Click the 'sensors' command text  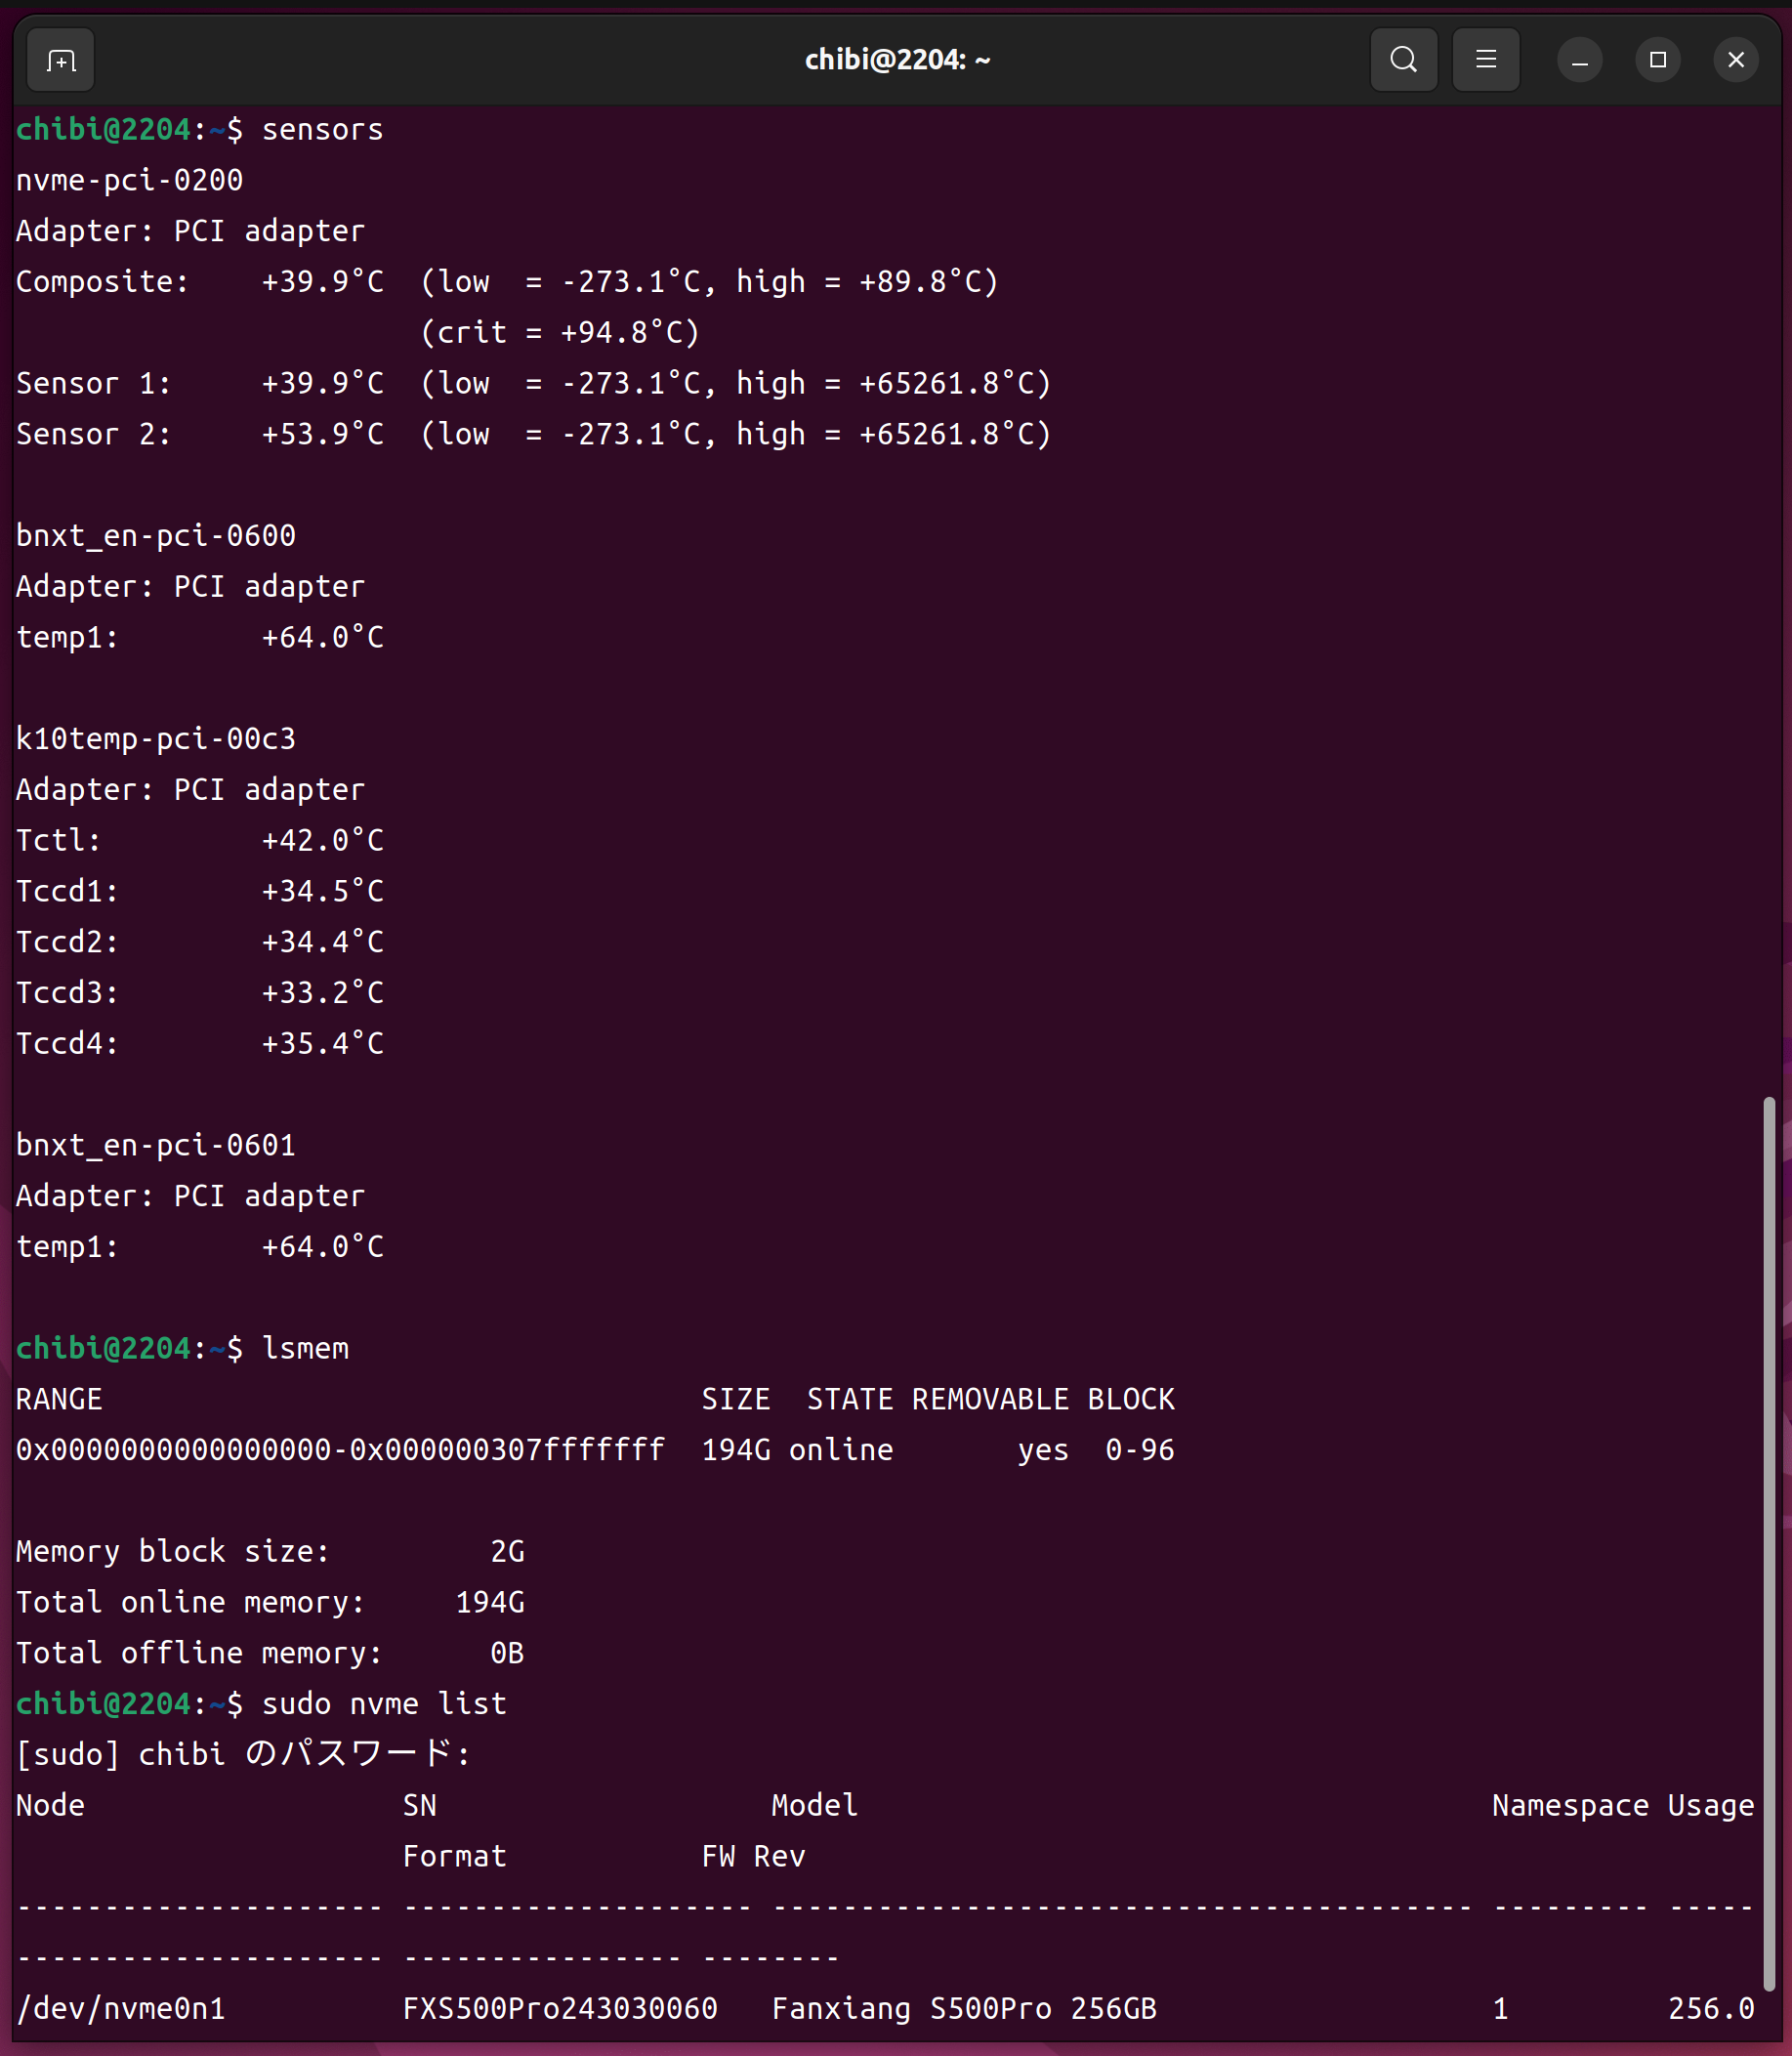pyautogui.click(x=322, y=130)
